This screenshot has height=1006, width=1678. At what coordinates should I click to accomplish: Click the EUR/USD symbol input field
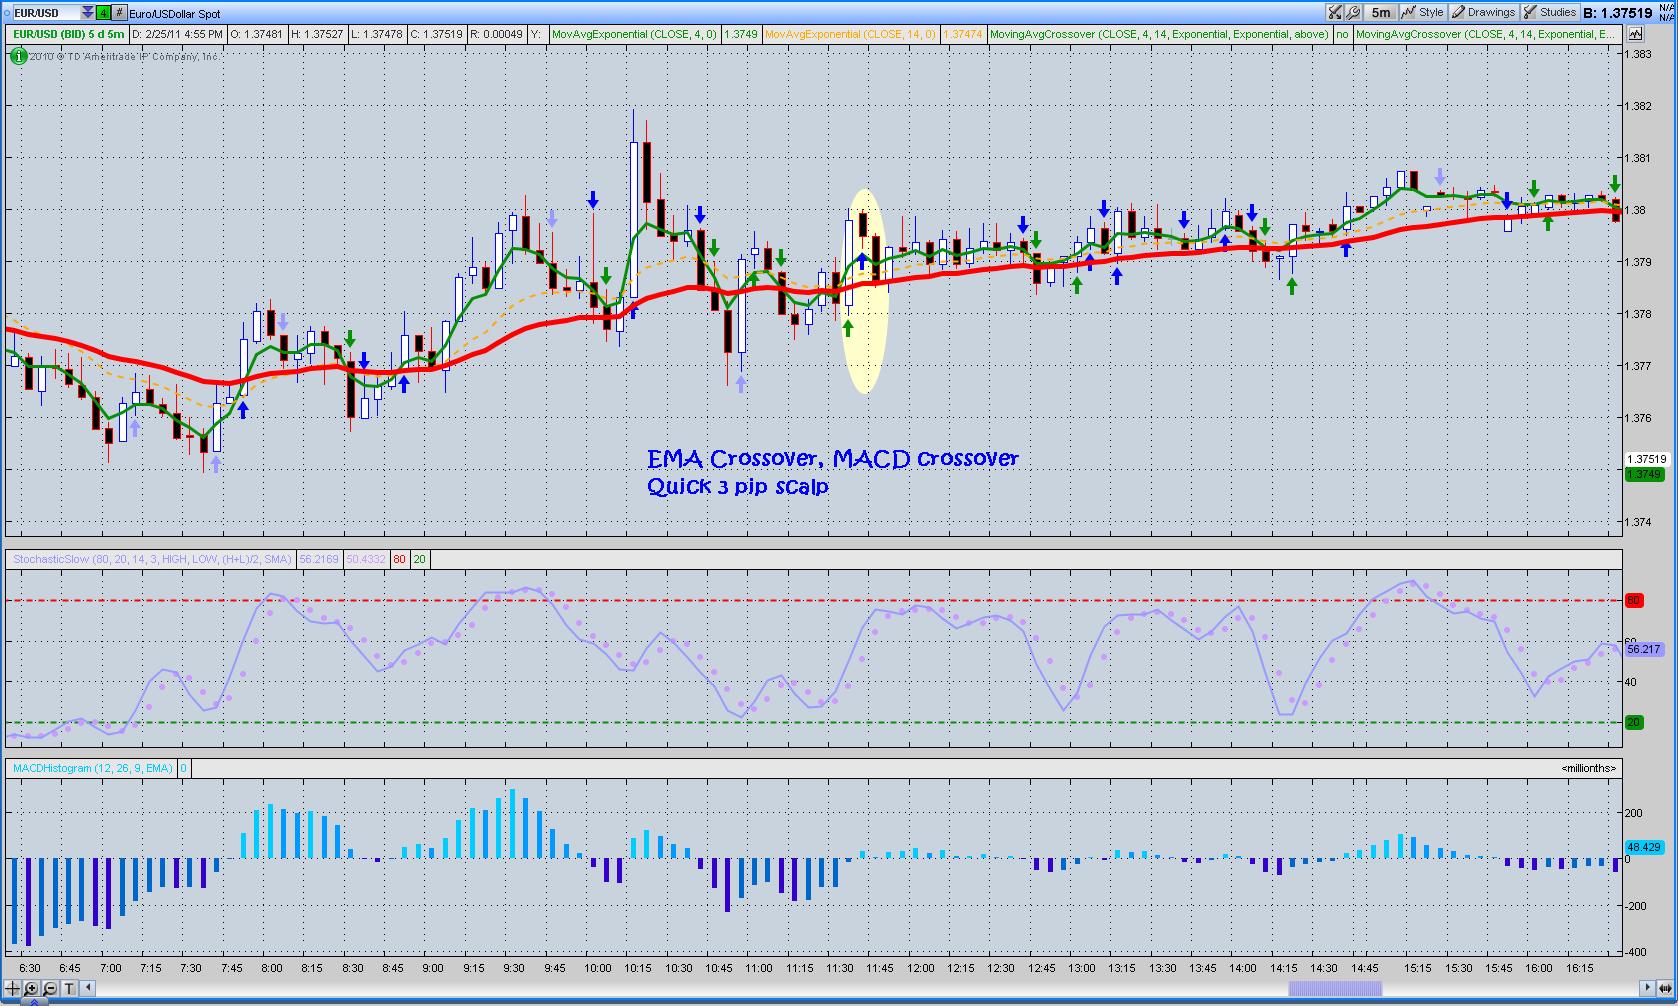pos(45,13)
